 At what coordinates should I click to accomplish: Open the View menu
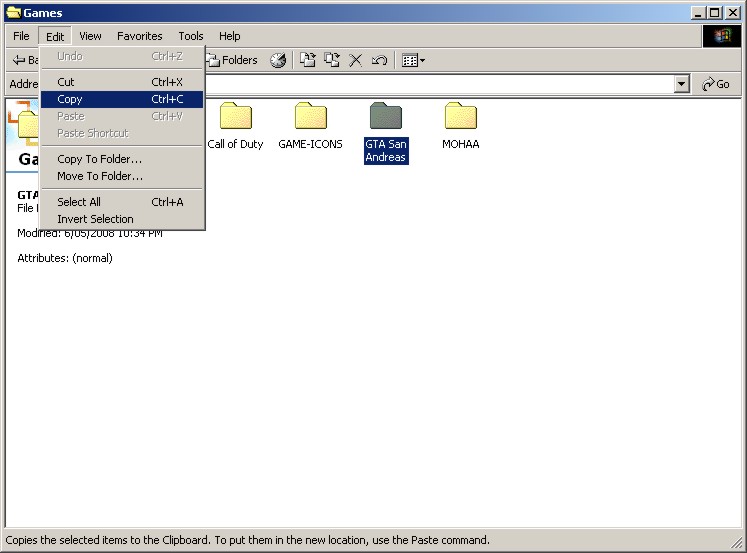[x=90, y=36]
